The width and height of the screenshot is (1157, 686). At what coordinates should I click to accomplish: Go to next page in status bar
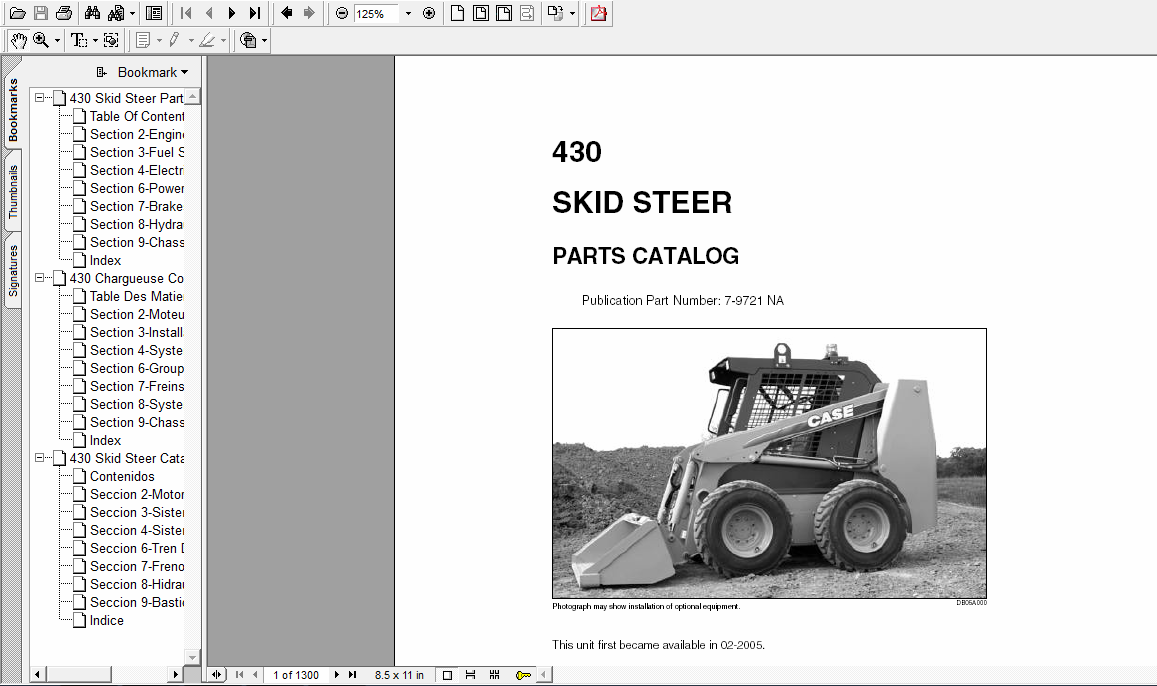click(336, 674)
